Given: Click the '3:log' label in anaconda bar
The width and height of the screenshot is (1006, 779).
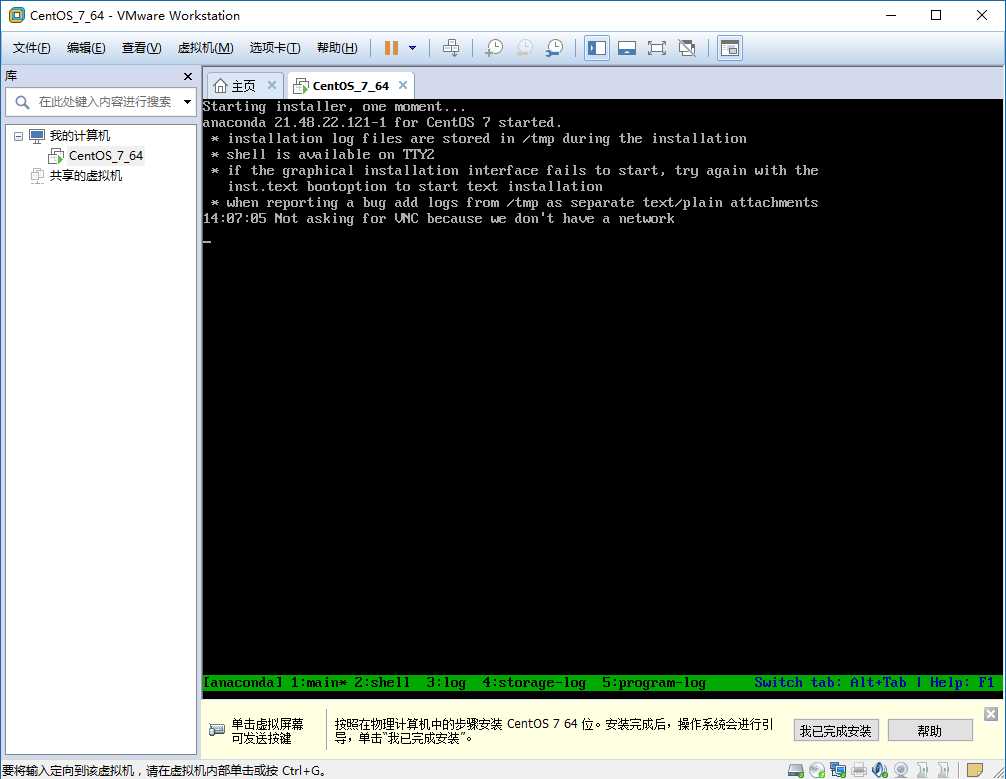Looking at the screenshot, I should coord(446,682).
